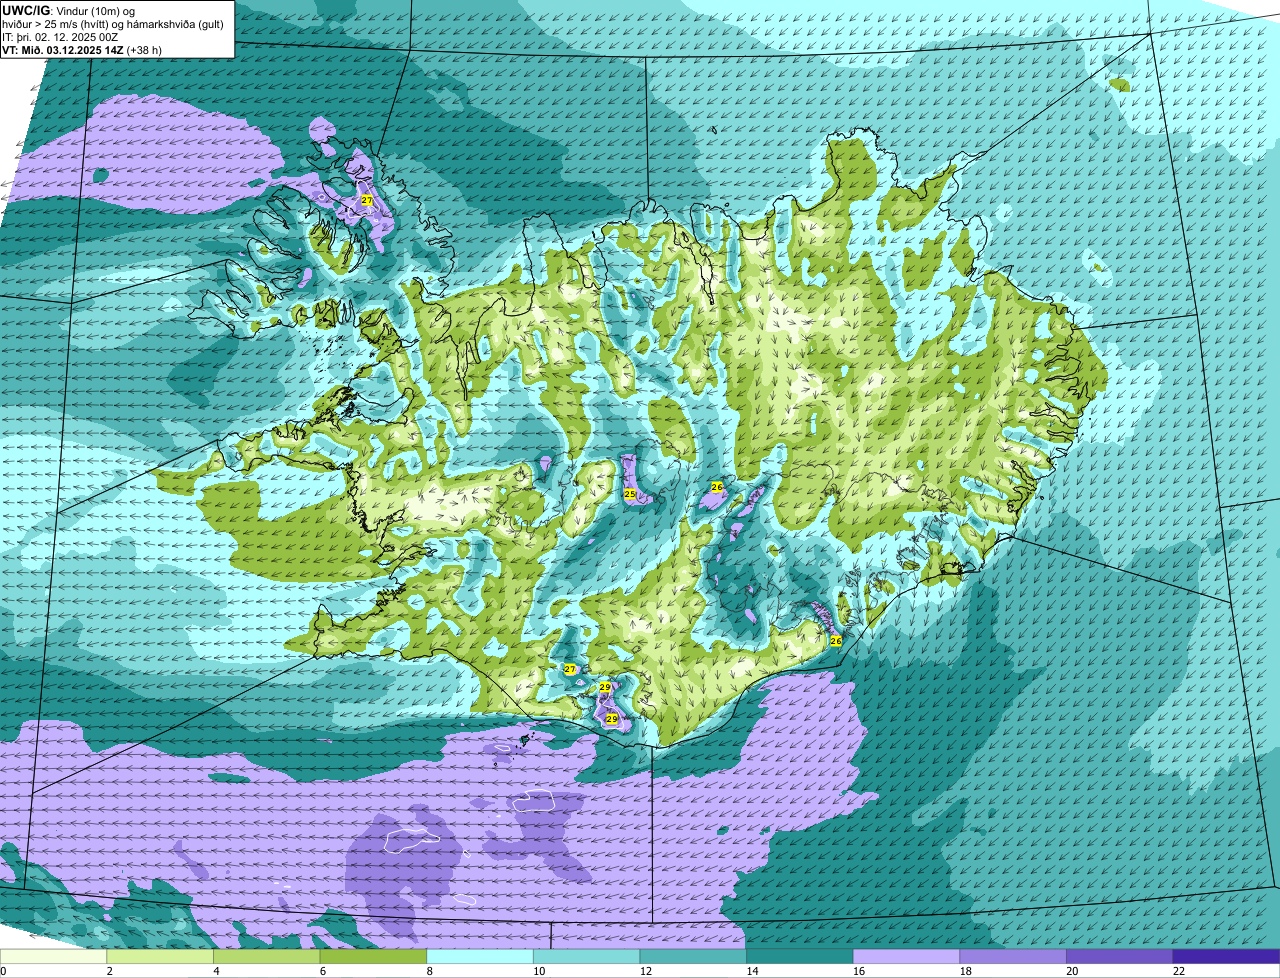Select the 20–22 m/s violet legend swatch
This screenshot has width=1280, height=978.
tap(1120, 956)
